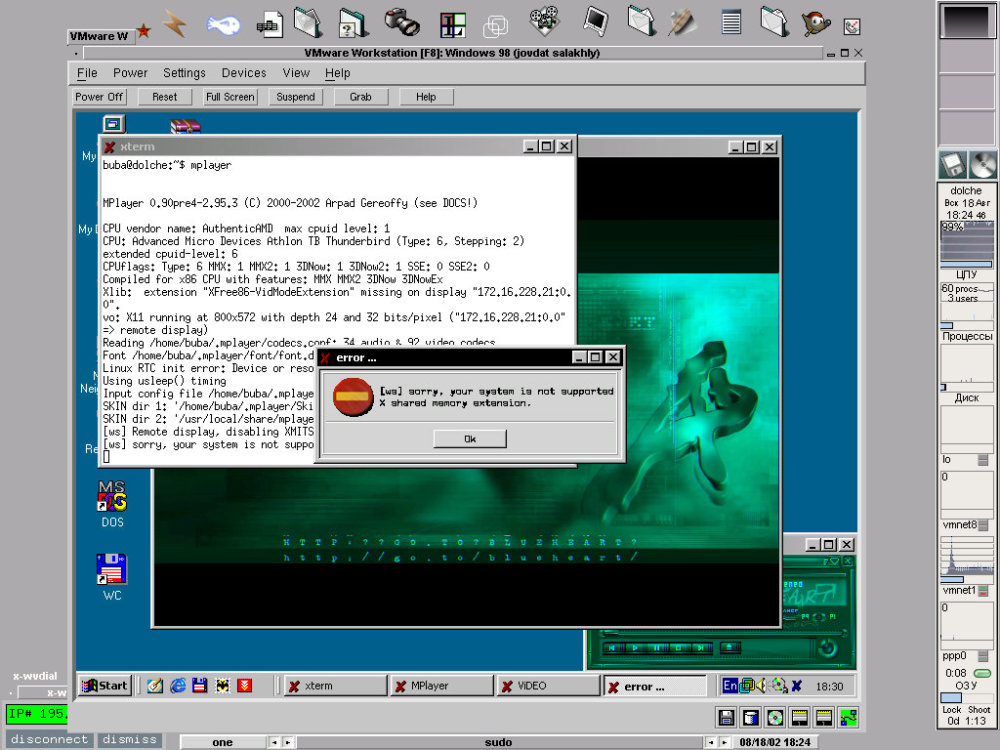
Task: Click the red download arrow quick launch icon
Action: [245, 686]
